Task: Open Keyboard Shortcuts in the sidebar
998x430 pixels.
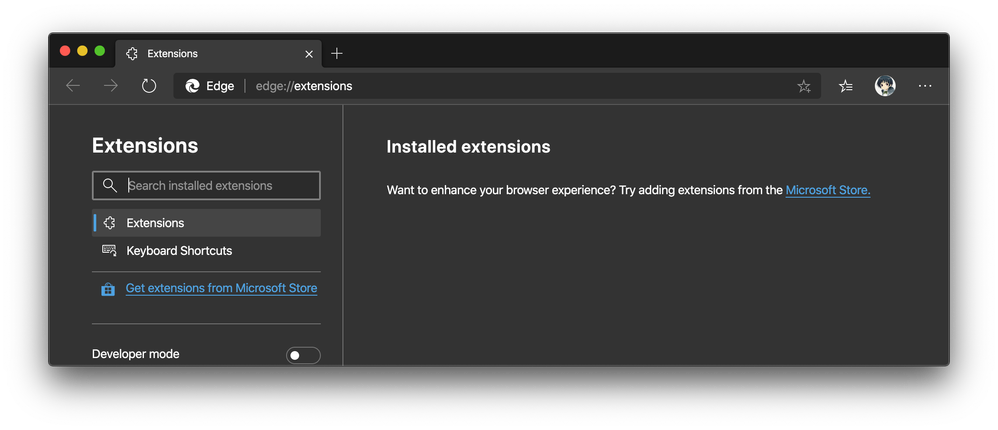Action: click(206, 251)
